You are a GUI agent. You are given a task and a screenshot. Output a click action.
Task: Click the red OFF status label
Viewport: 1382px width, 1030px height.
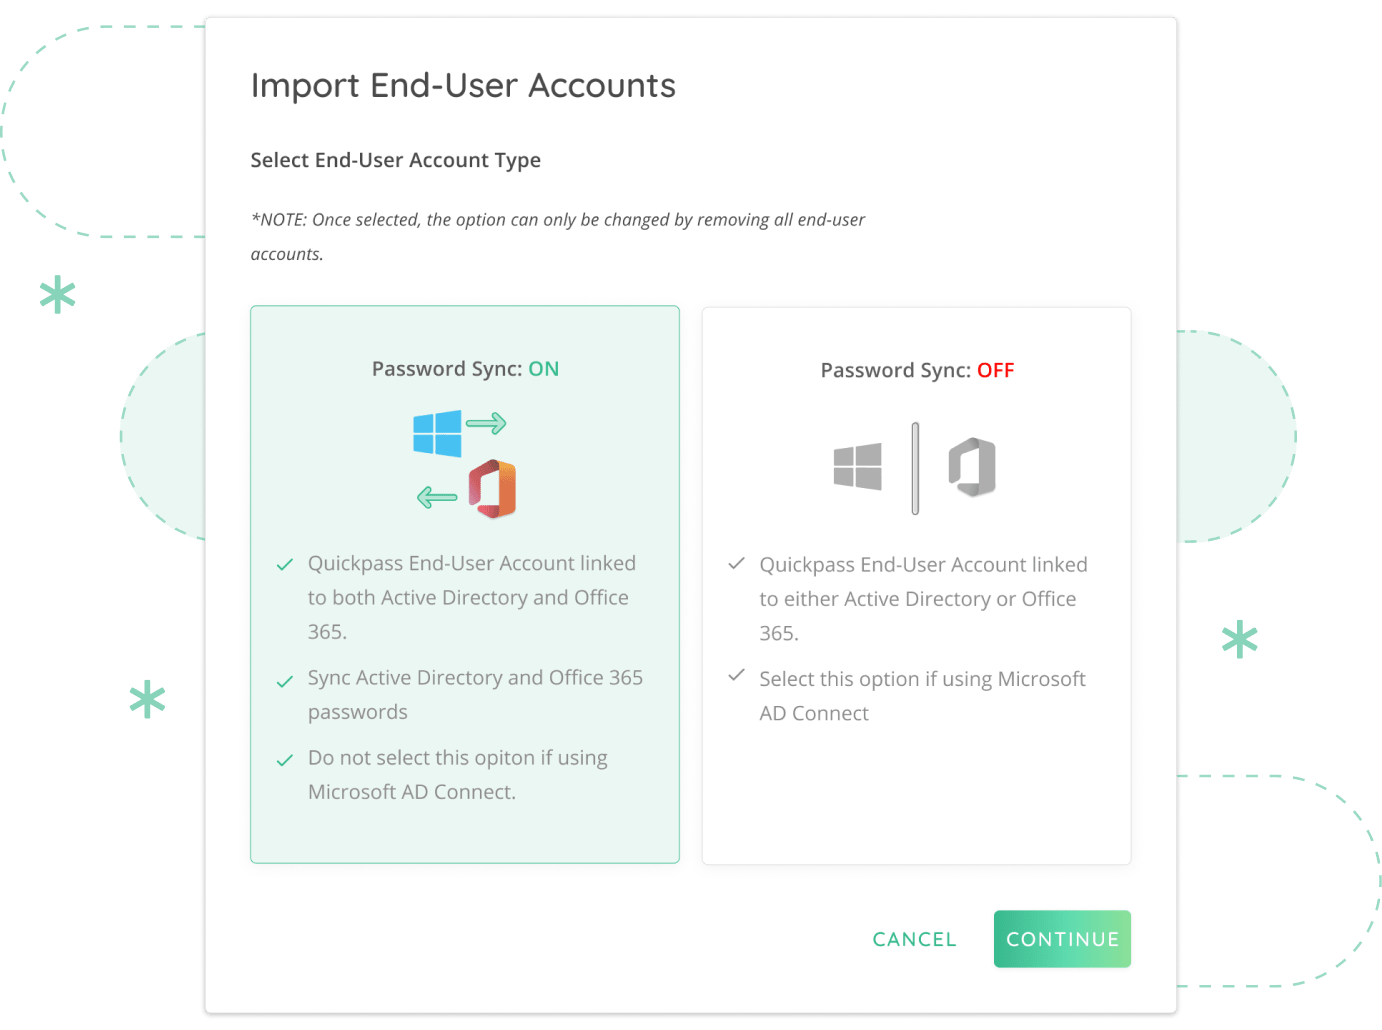[996, 370]
